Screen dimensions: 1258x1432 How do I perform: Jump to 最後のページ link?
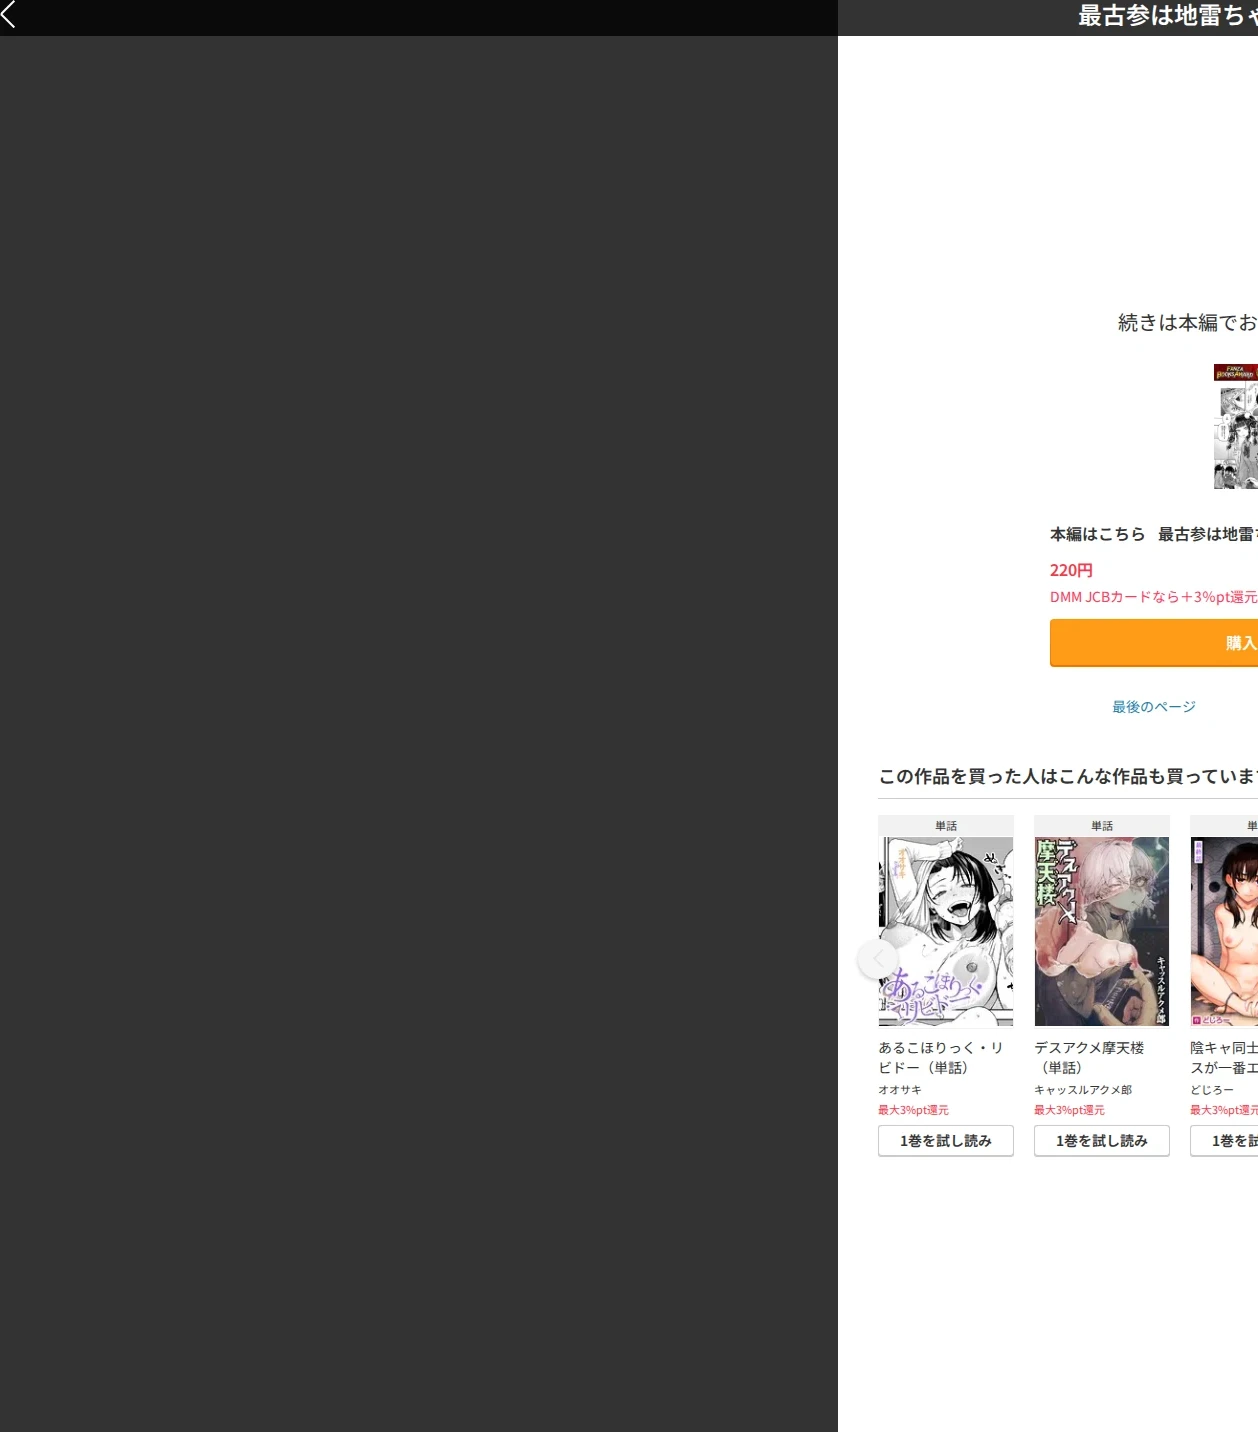pyautogui.click(x=1154, y=707)
